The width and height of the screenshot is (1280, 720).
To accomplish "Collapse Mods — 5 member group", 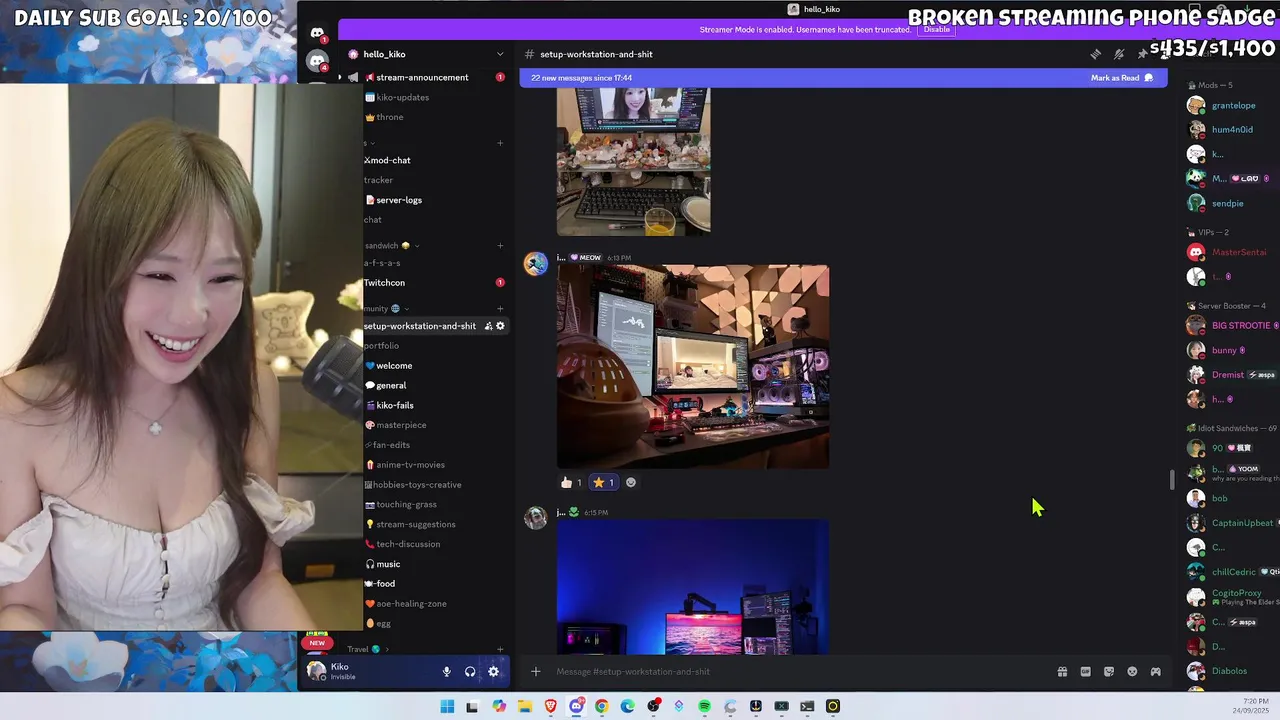I will click(1209, 85).
